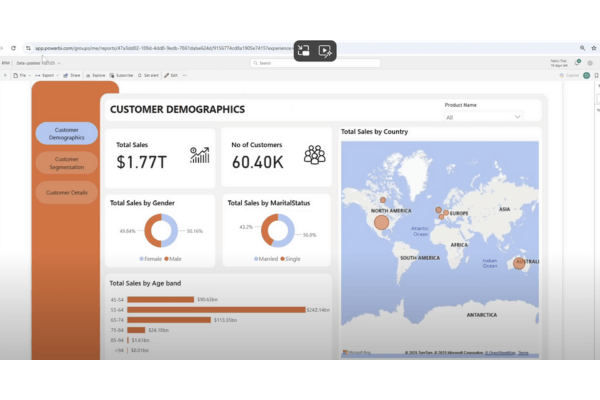Click the Share button in the toolbar
This screenshot has width=600, height=400.
point(72,75)
